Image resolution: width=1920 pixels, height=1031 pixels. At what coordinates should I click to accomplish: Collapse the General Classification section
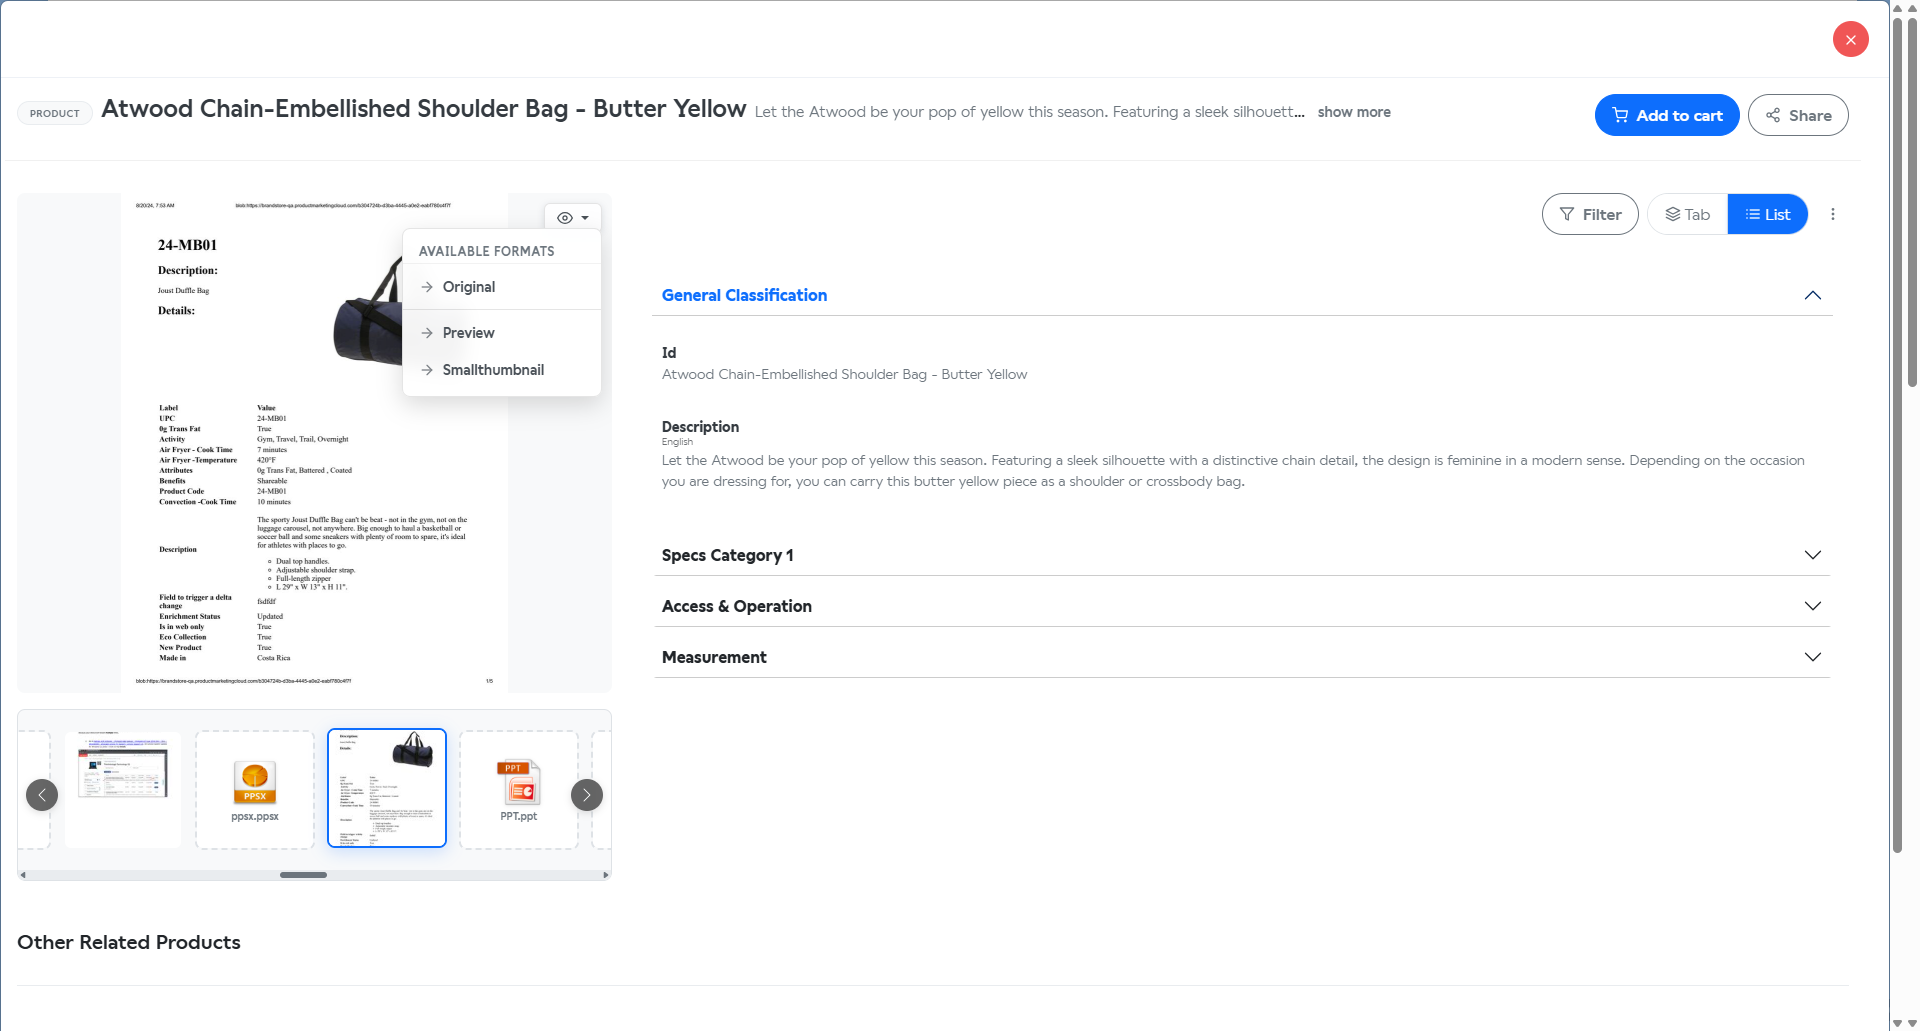point(1812,295)
